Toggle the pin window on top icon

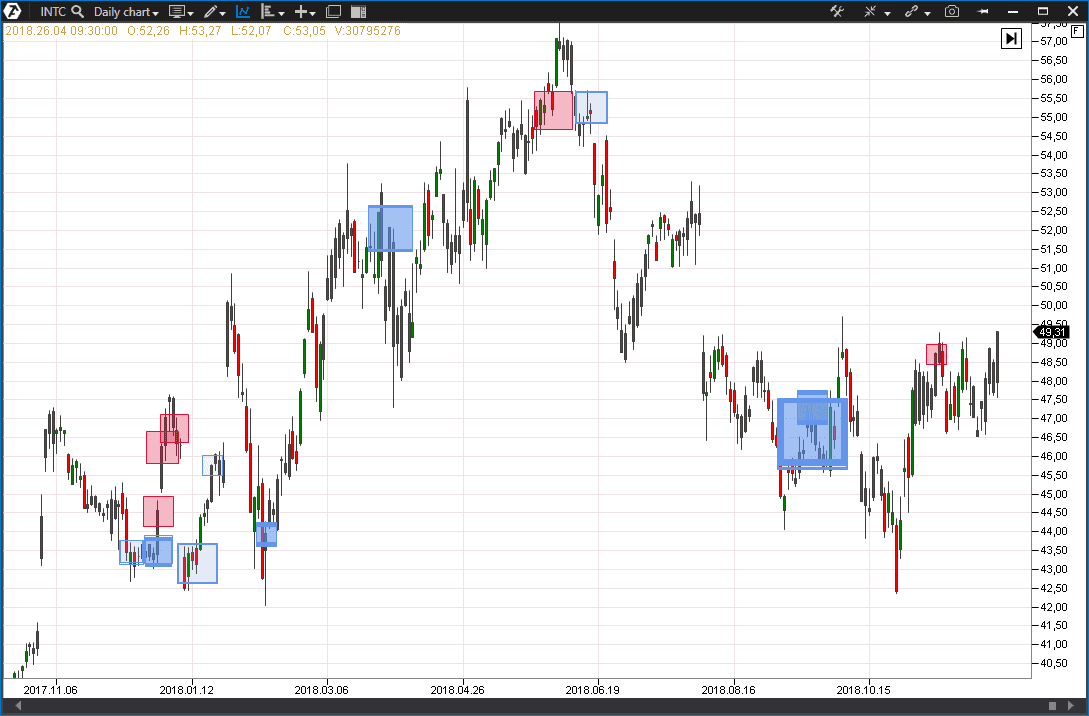click(983, 12)
